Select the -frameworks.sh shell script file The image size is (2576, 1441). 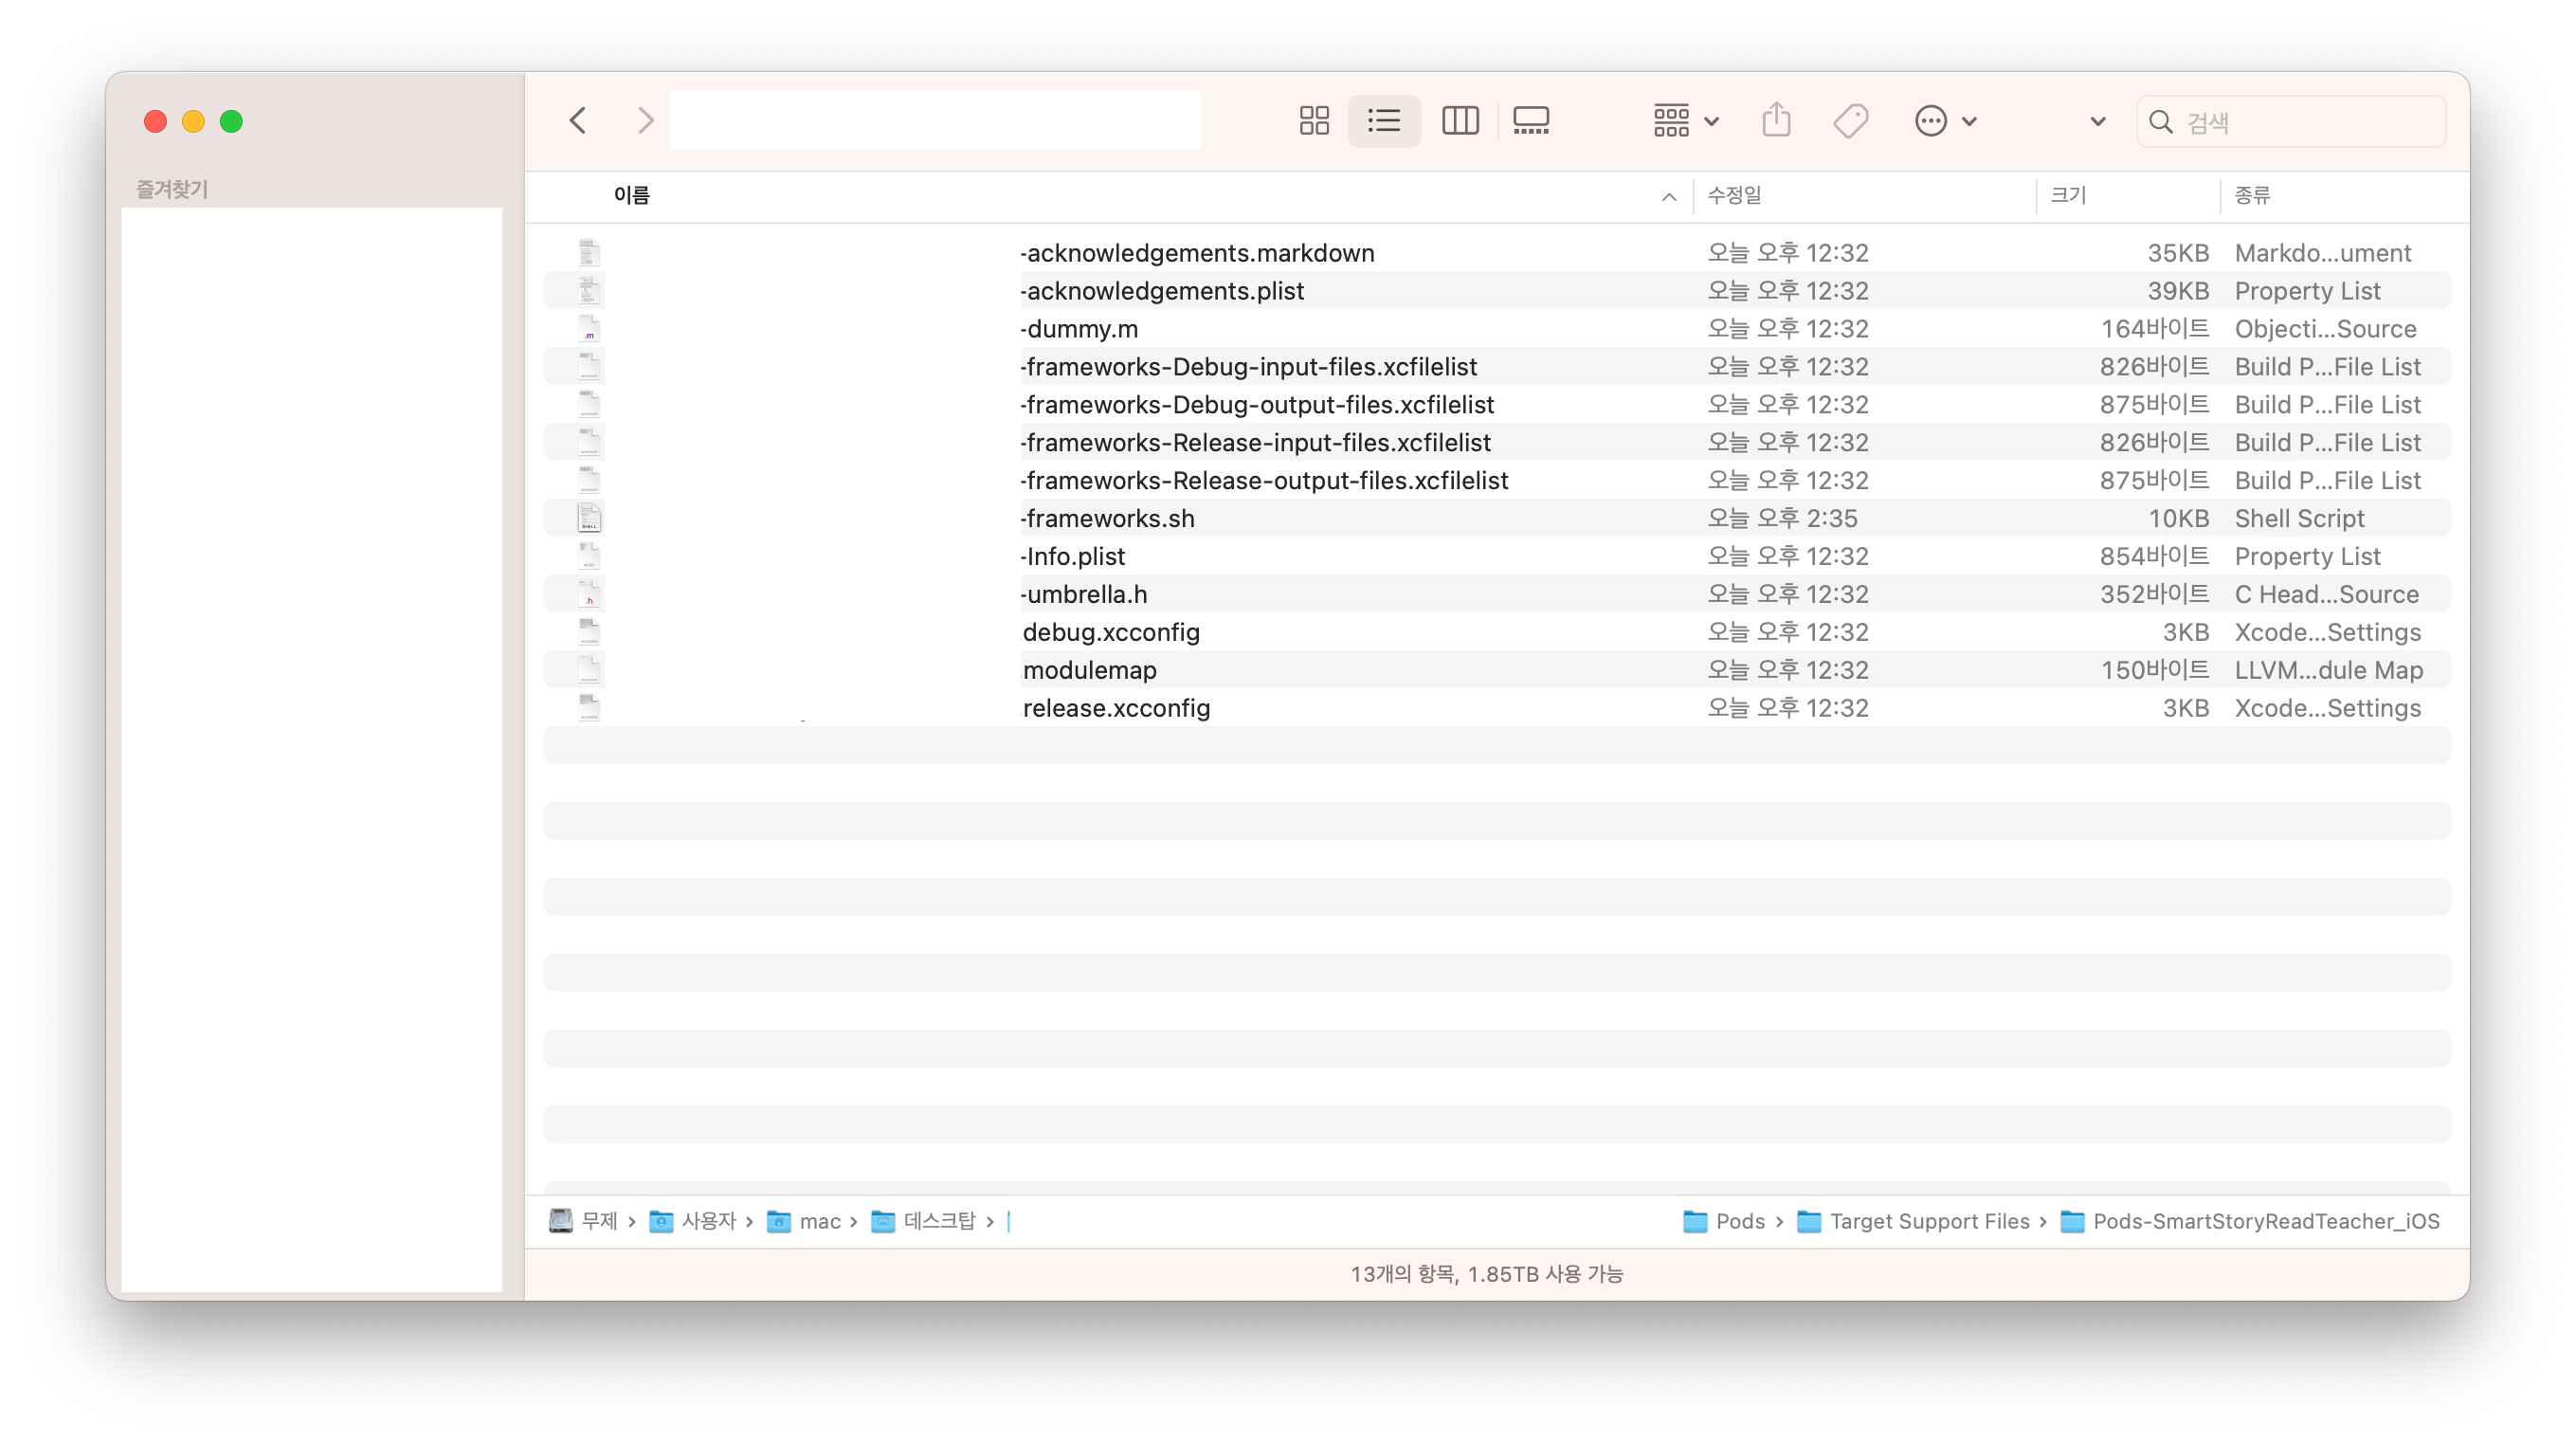[x=1108, y=518]
